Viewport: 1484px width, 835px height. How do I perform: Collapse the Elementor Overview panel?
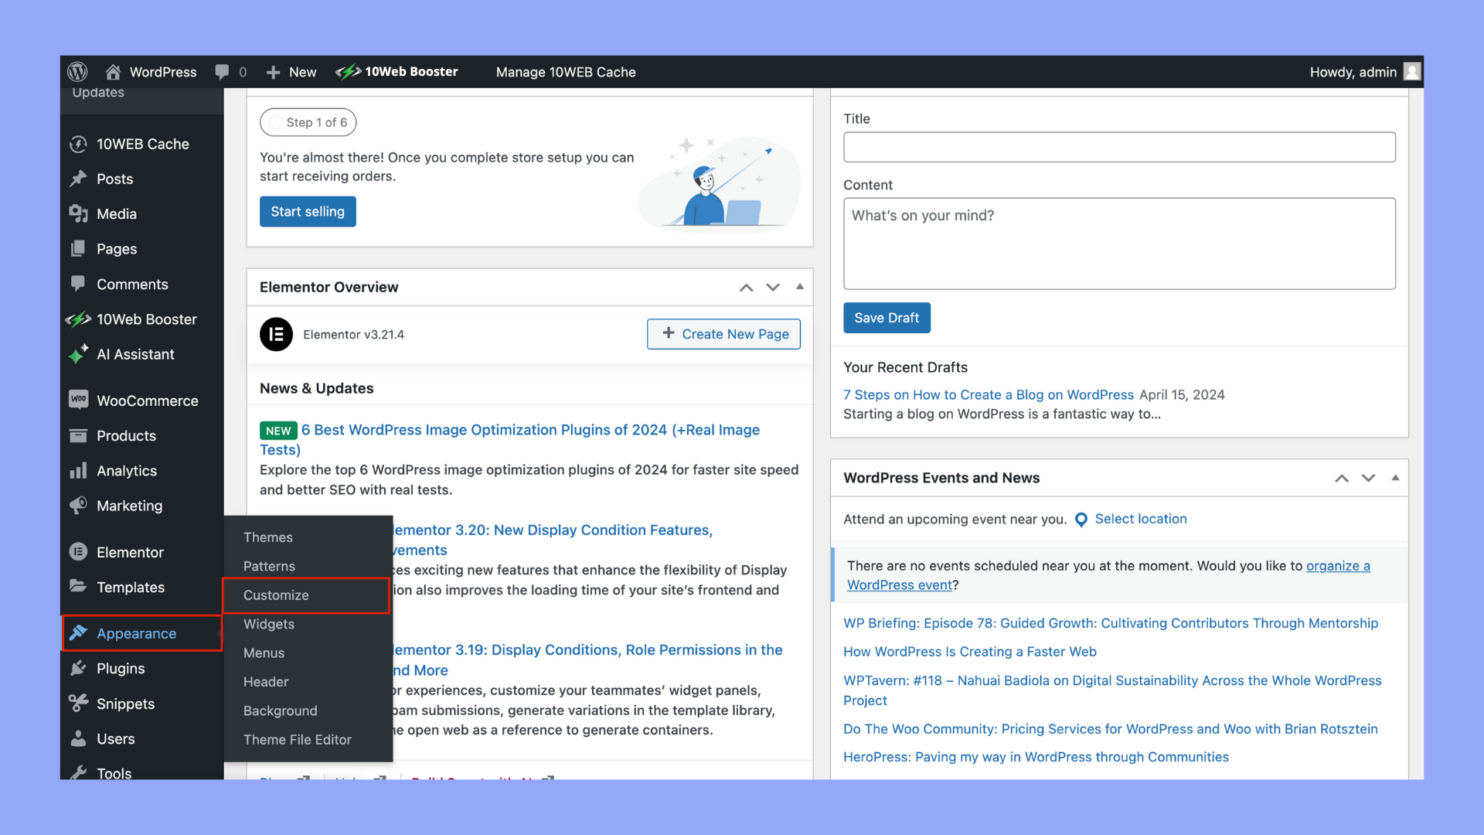[799, 287]
